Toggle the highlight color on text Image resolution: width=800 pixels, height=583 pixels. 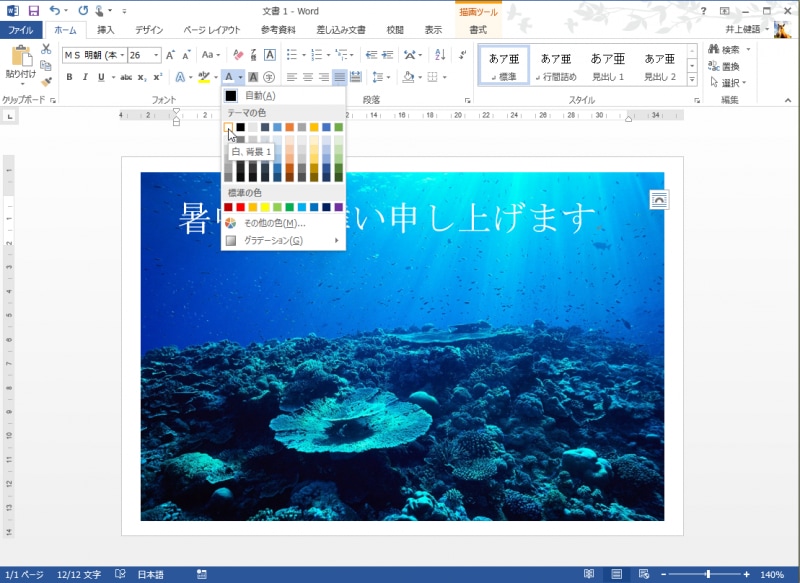[x=202, y=77]
